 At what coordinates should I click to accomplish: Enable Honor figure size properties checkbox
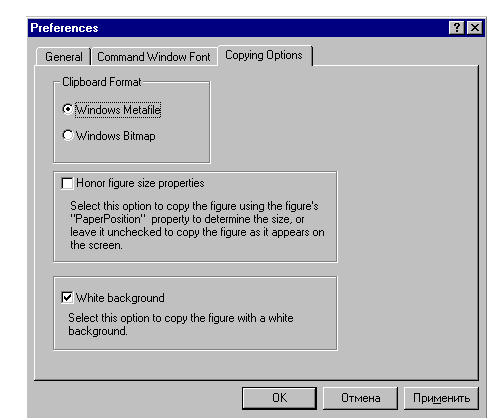click(x=67, y=183)
